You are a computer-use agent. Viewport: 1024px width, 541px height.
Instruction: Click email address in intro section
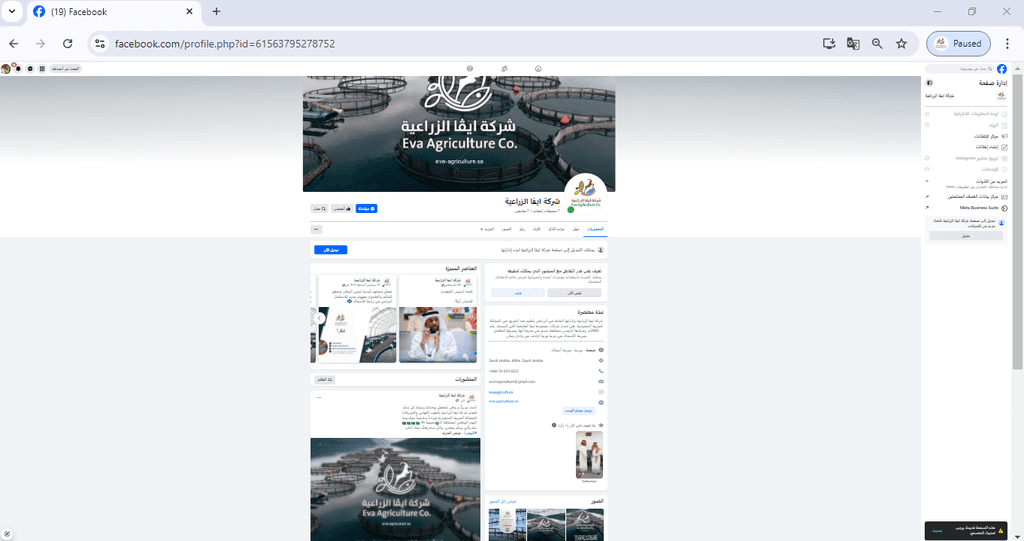click(512, 382)
